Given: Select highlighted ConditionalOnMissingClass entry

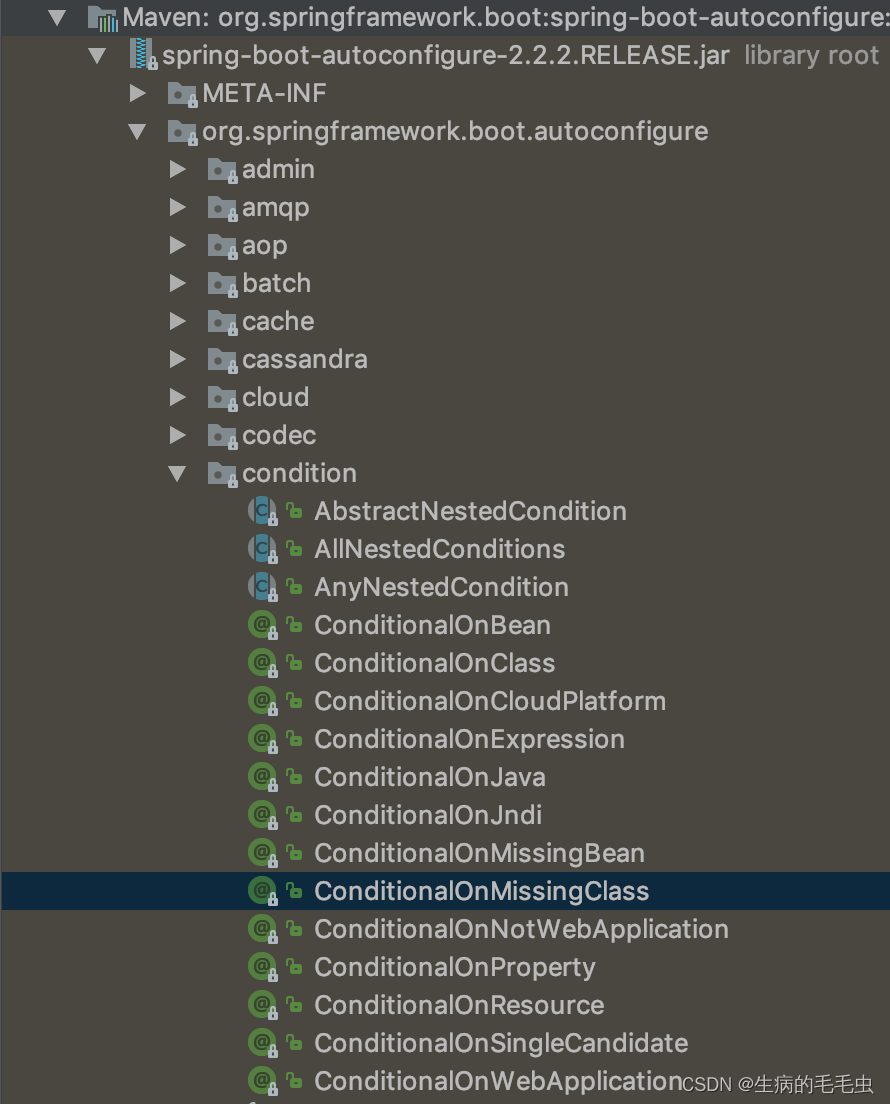Looking at the screenshot, I should 482,891.
